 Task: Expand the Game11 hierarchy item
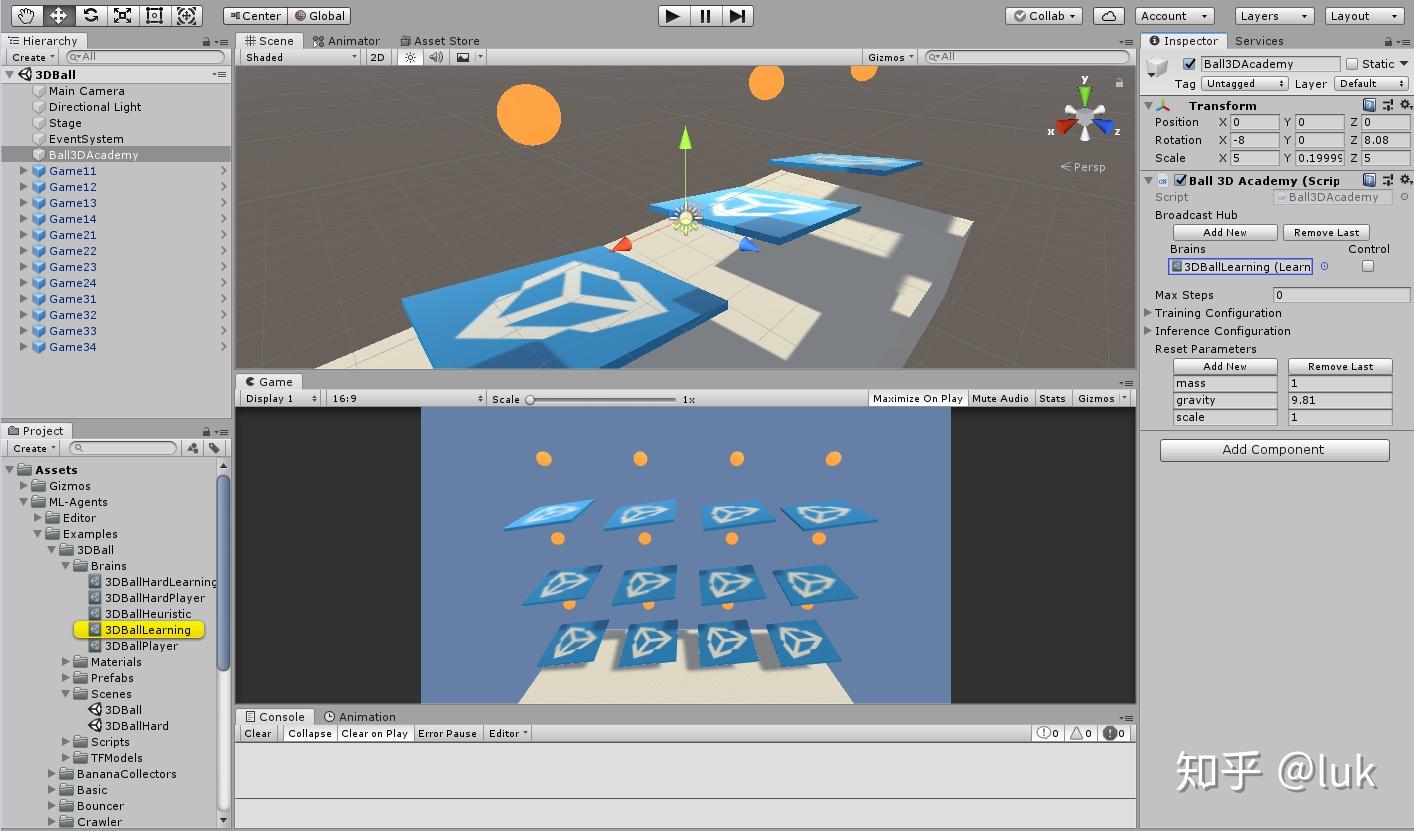point(23,171)
